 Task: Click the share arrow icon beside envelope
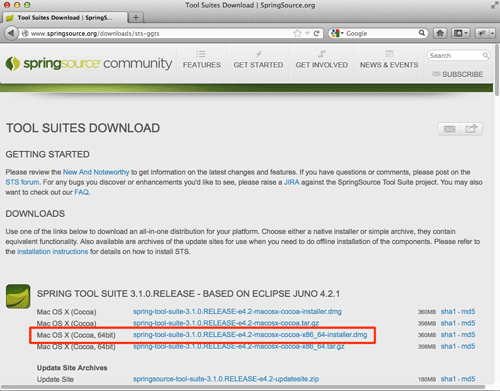tap(471, 129)
